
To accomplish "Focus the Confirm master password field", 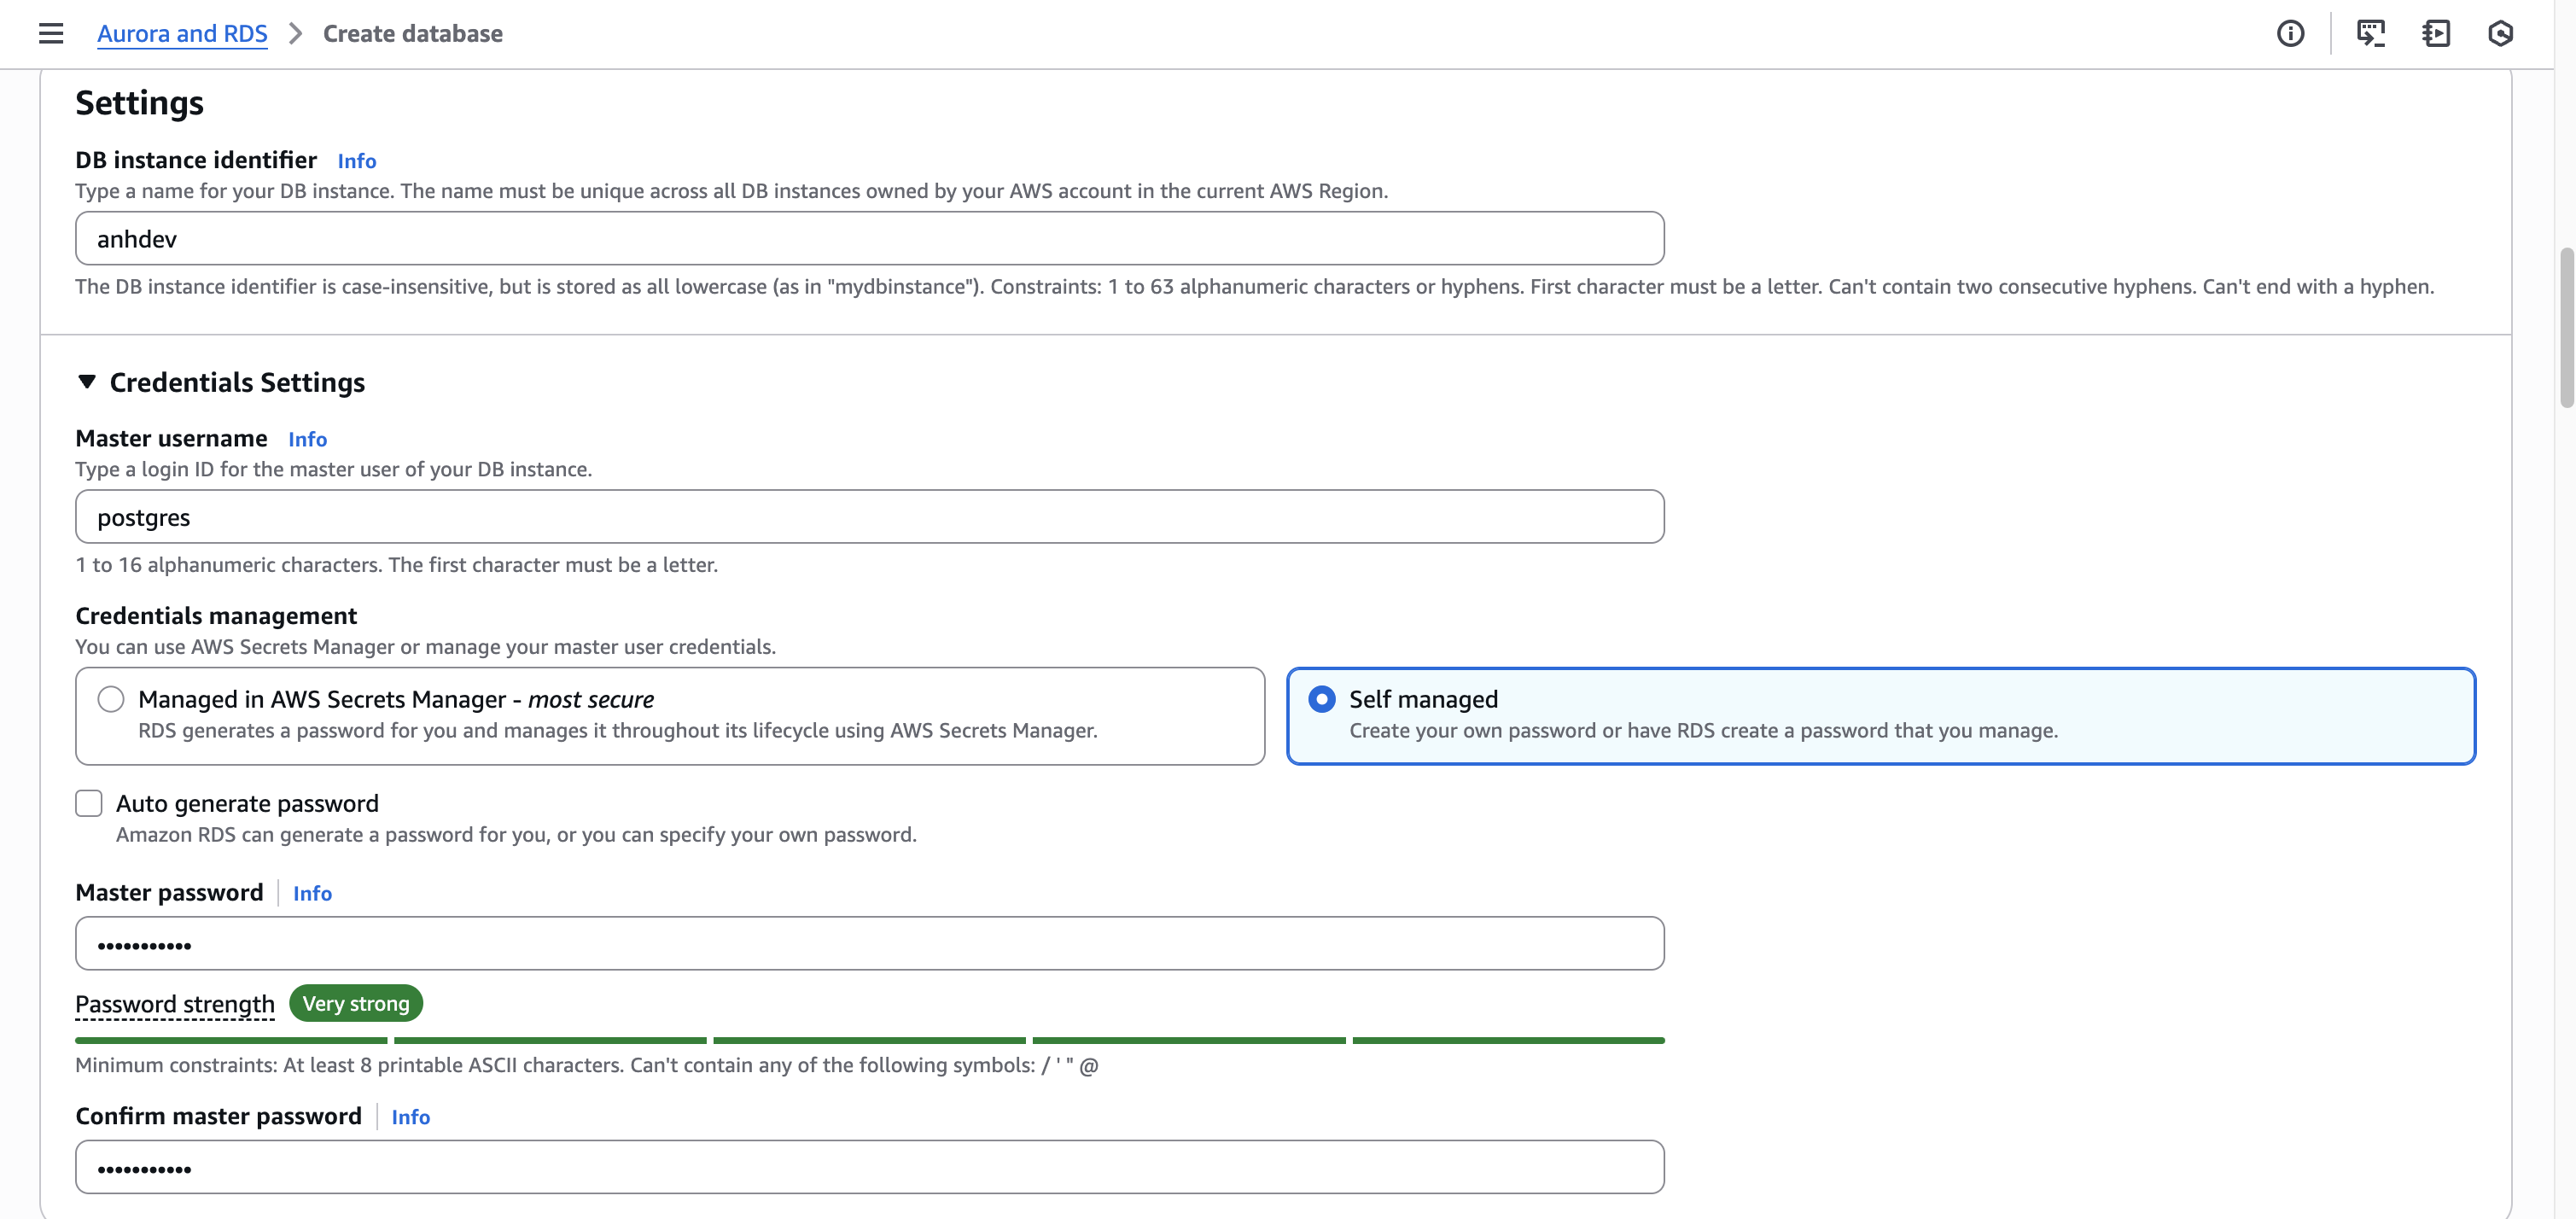I will (869, 1167).
